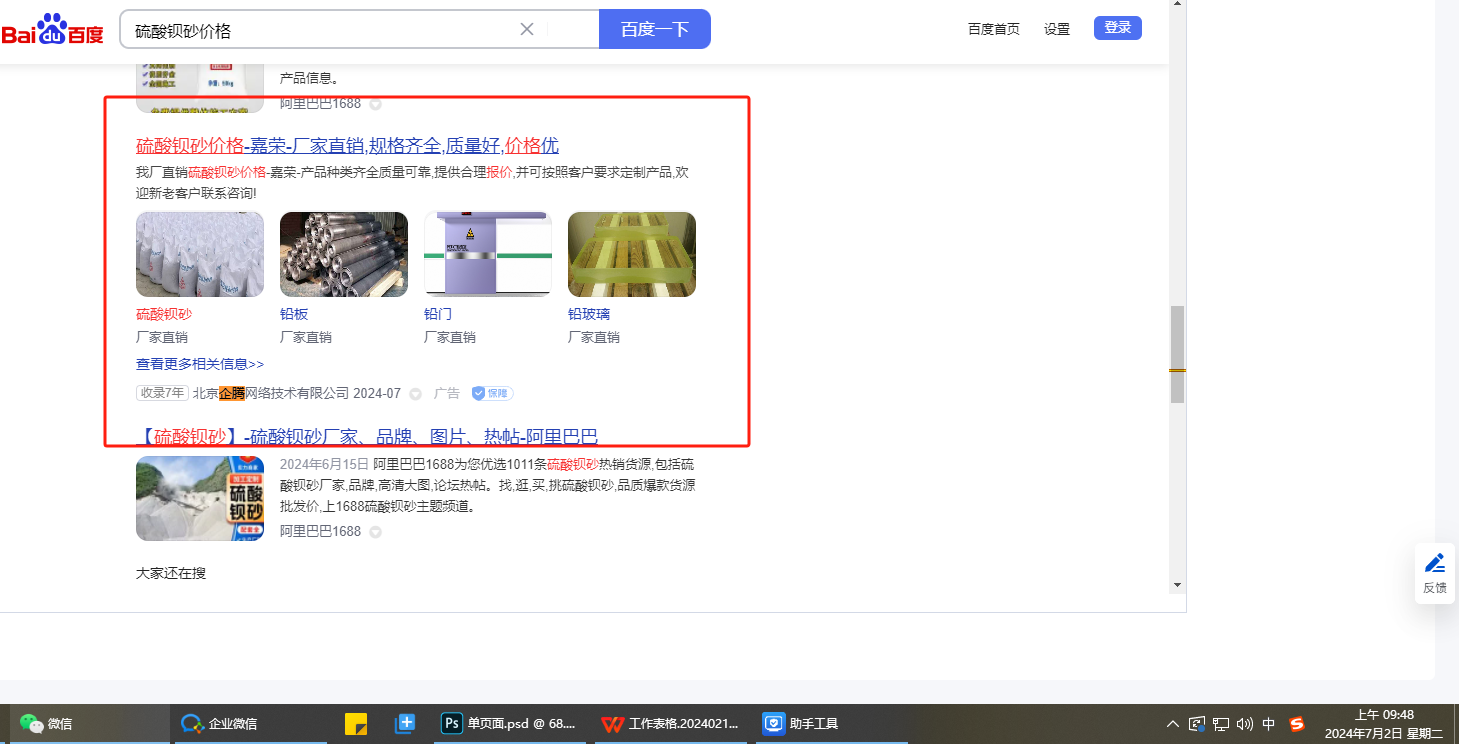Viewport: 1459px width, 744px height.
Task: Click 查看更多相关信息>> link
Action: click(x=200, y=364)
